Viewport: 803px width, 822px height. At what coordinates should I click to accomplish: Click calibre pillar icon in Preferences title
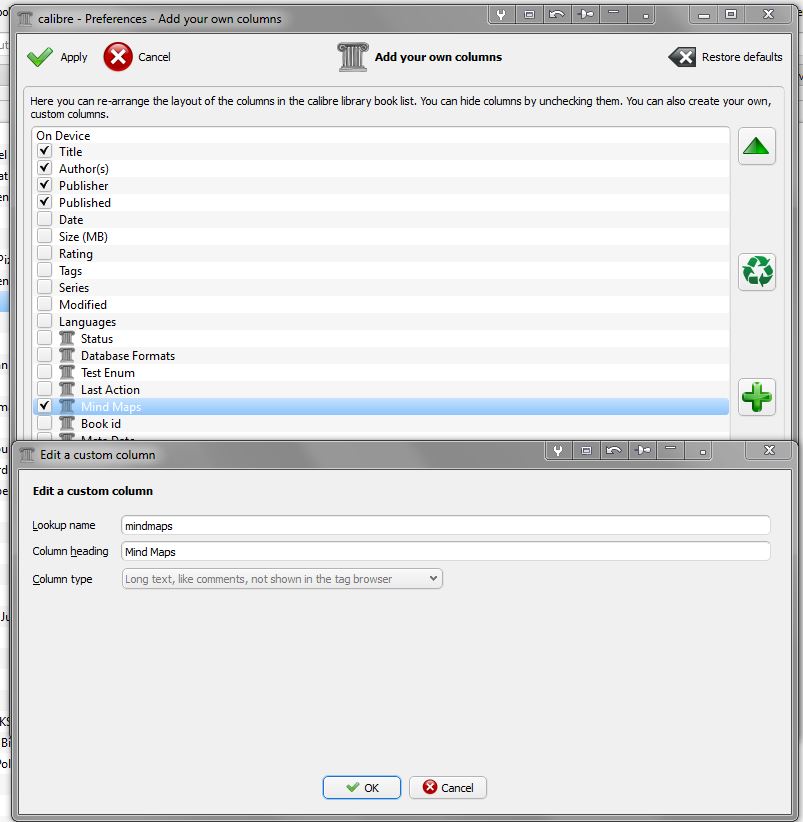point(25,18)
